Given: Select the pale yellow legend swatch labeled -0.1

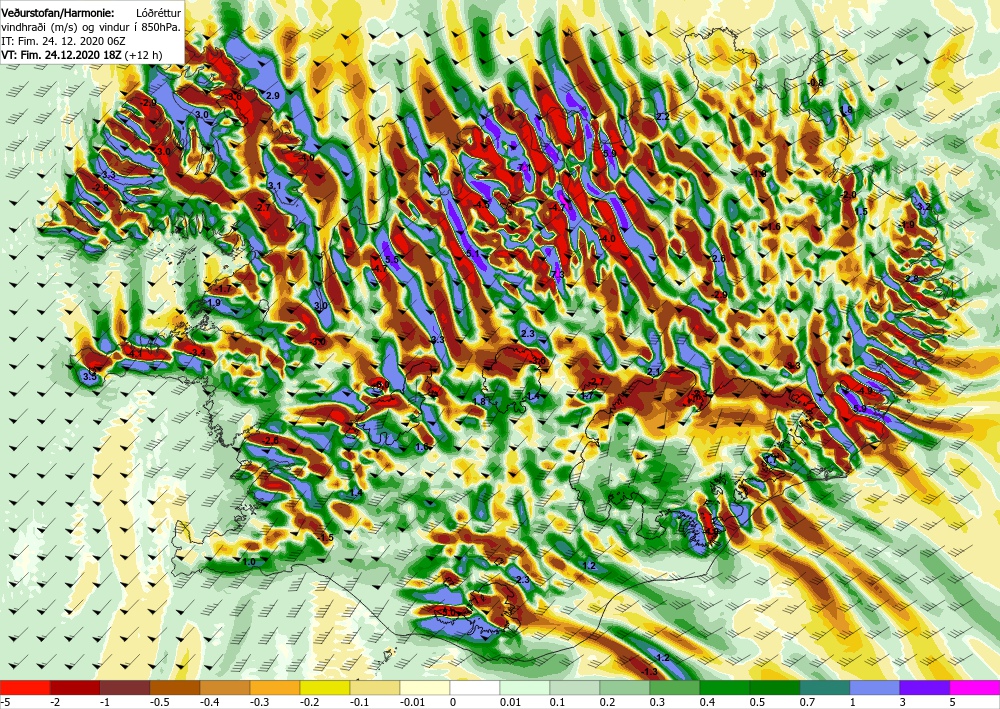Looking at the screenshot, I should pyautogui.click(x=375, y=687).
